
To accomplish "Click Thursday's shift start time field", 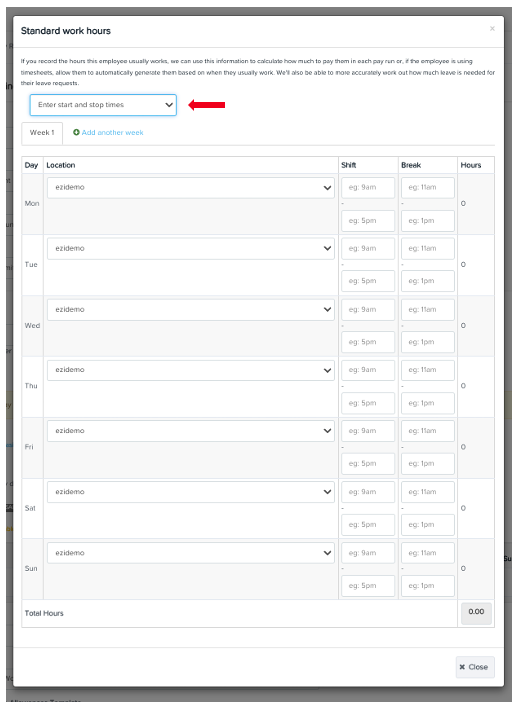I will (368, 370).
